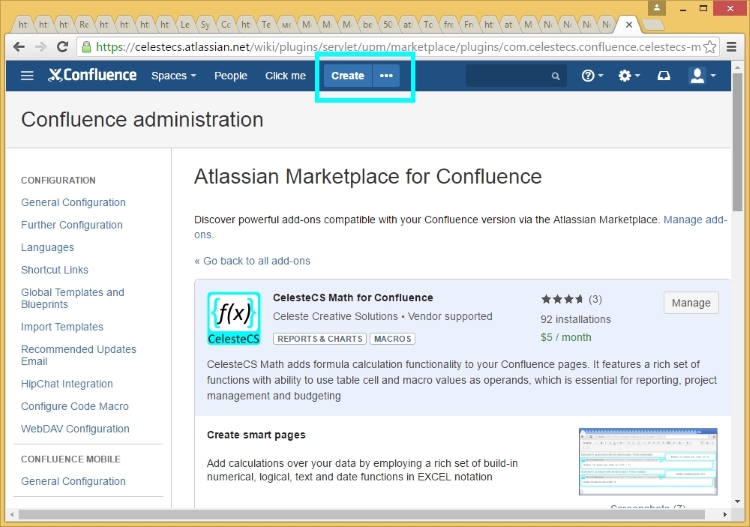Click the '92 installations' text

pos(575,319)
